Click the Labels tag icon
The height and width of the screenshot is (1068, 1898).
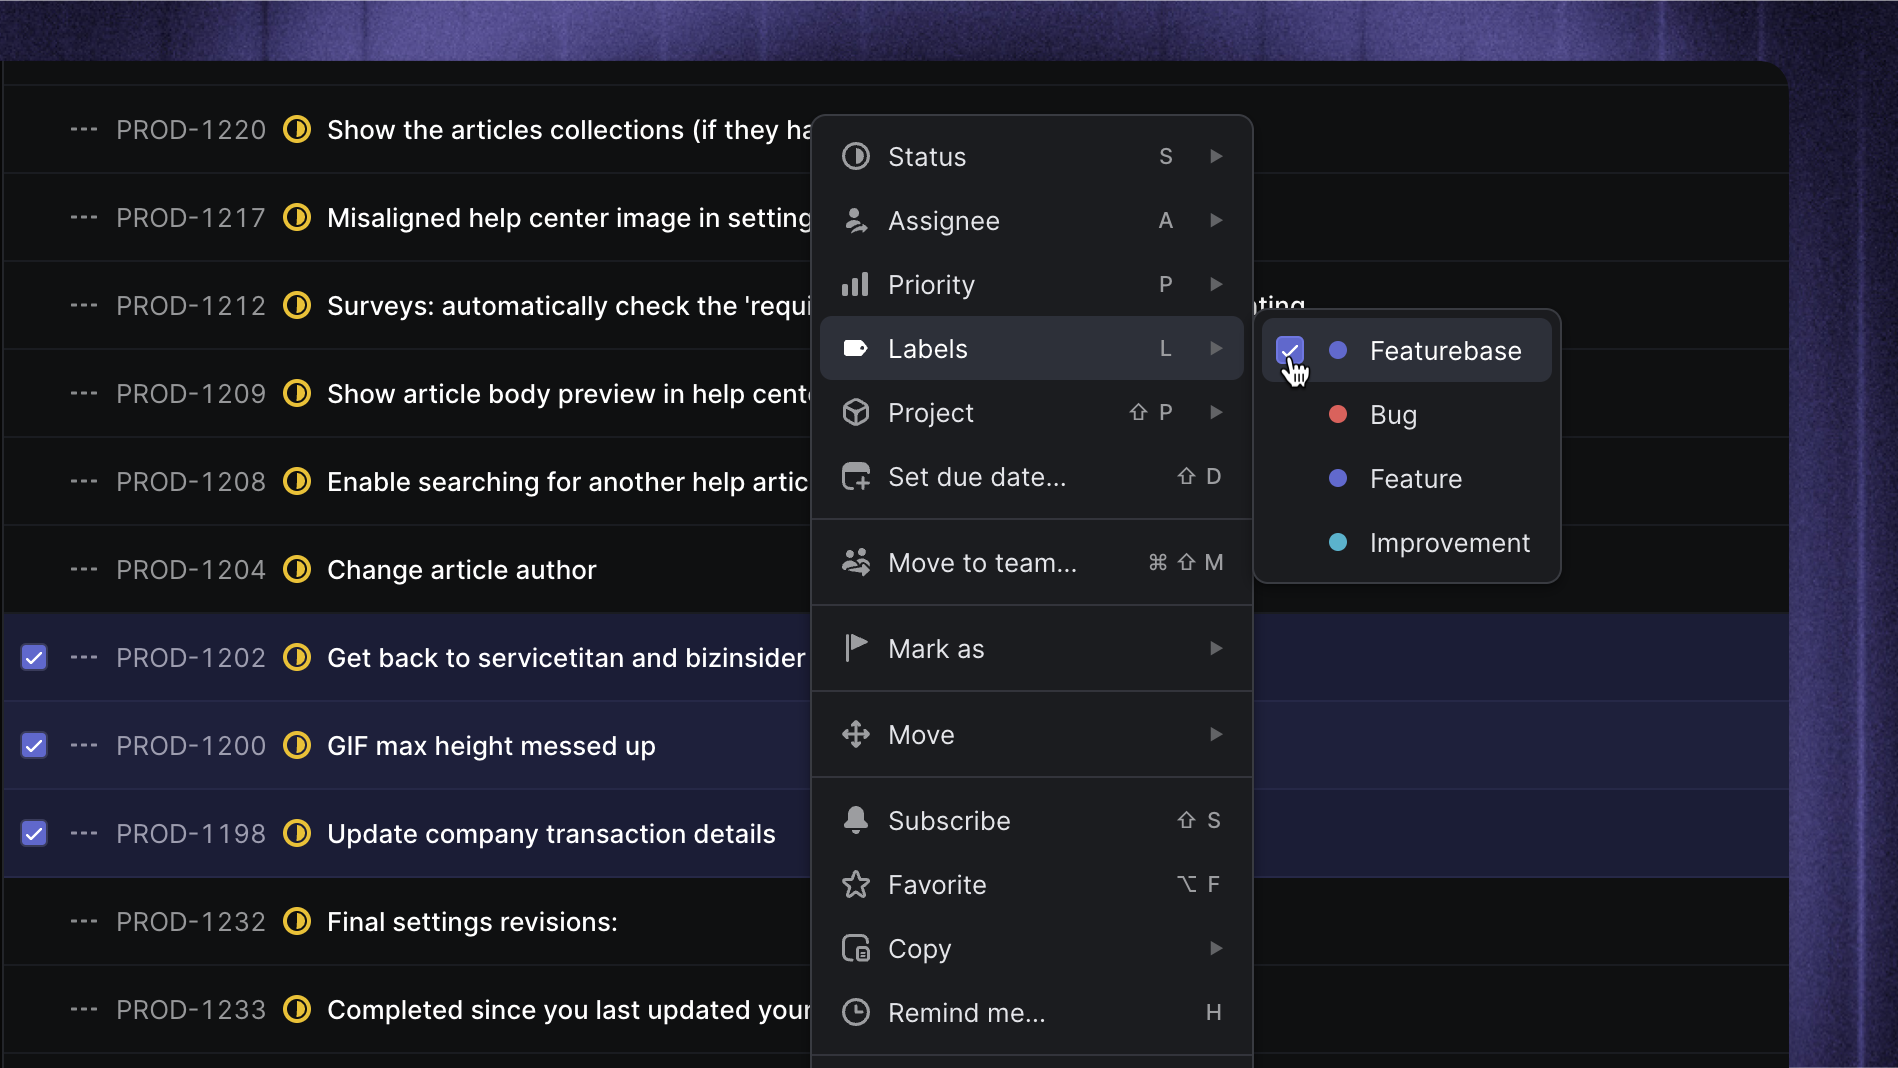pyautogui.click(x=856, y=349)
